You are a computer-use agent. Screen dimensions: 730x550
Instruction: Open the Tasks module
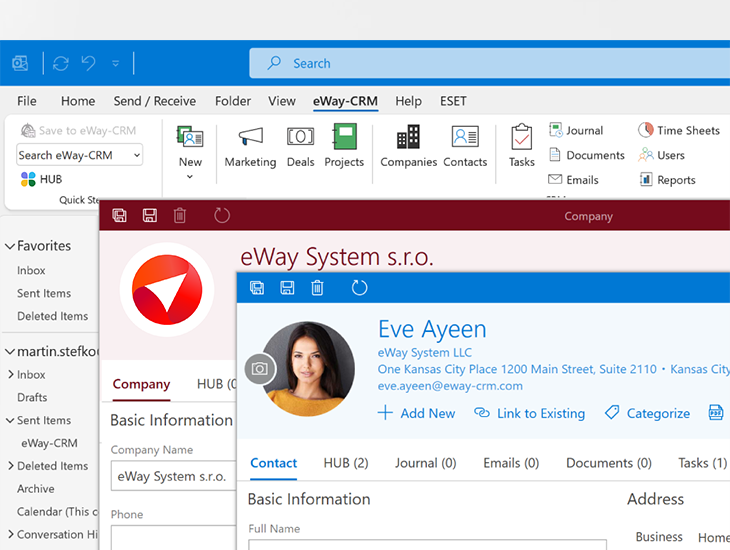pyautogui.click(x=521, y=146)
